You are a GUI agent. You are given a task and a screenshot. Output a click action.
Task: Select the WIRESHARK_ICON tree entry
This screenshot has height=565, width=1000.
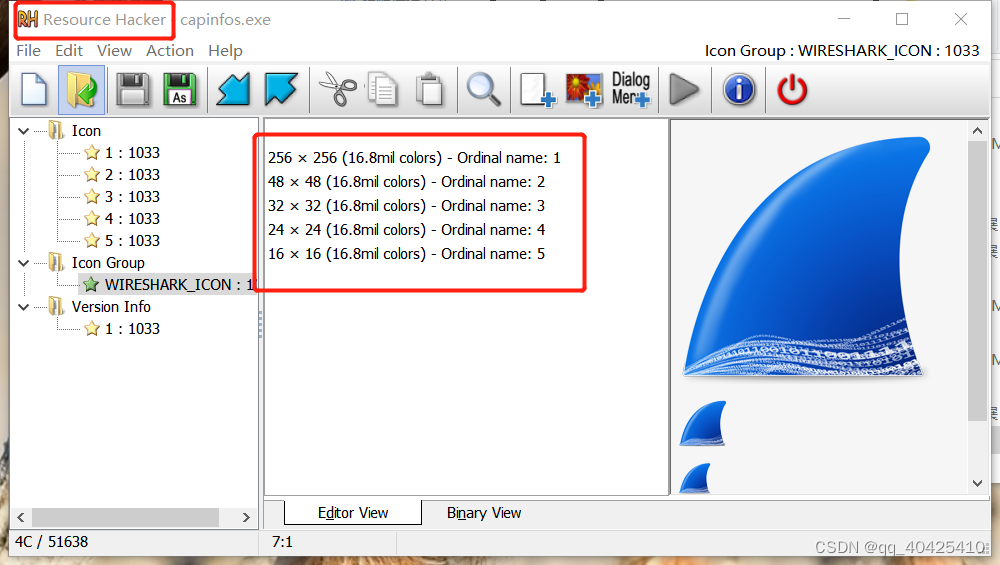(x=167, y=284)
